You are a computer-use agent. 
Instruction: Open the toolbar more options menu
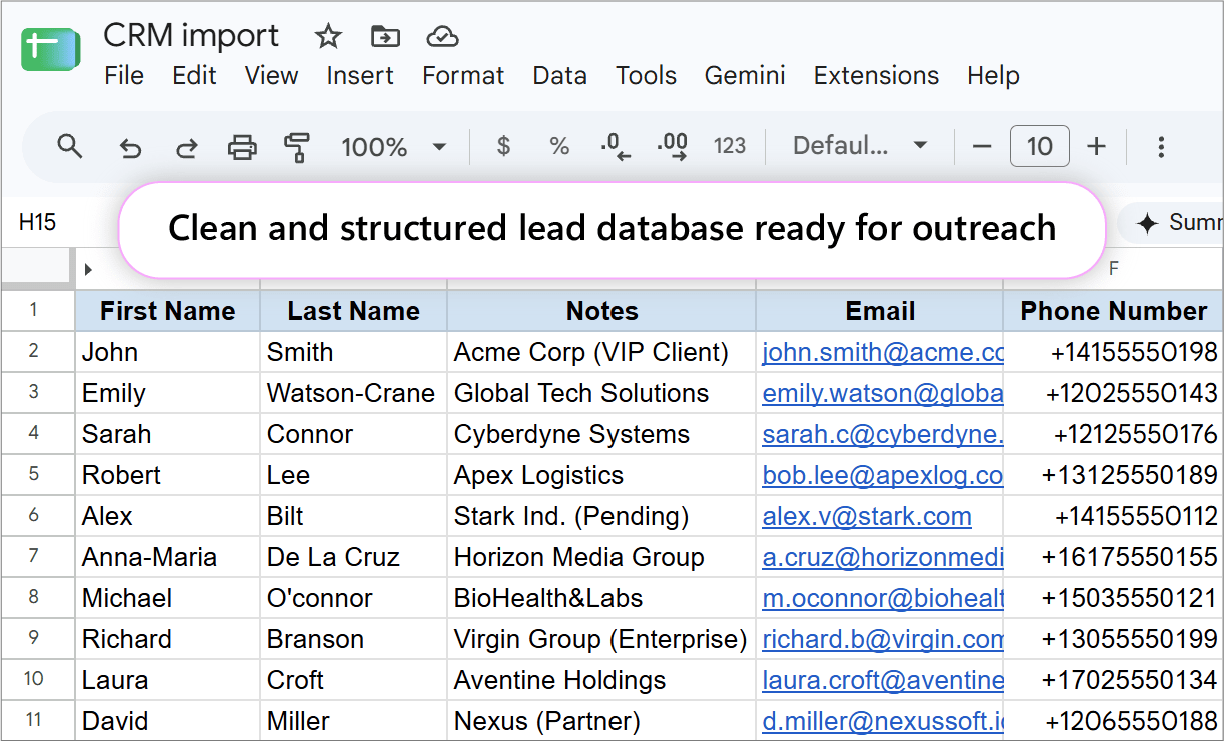point(1161,148)
